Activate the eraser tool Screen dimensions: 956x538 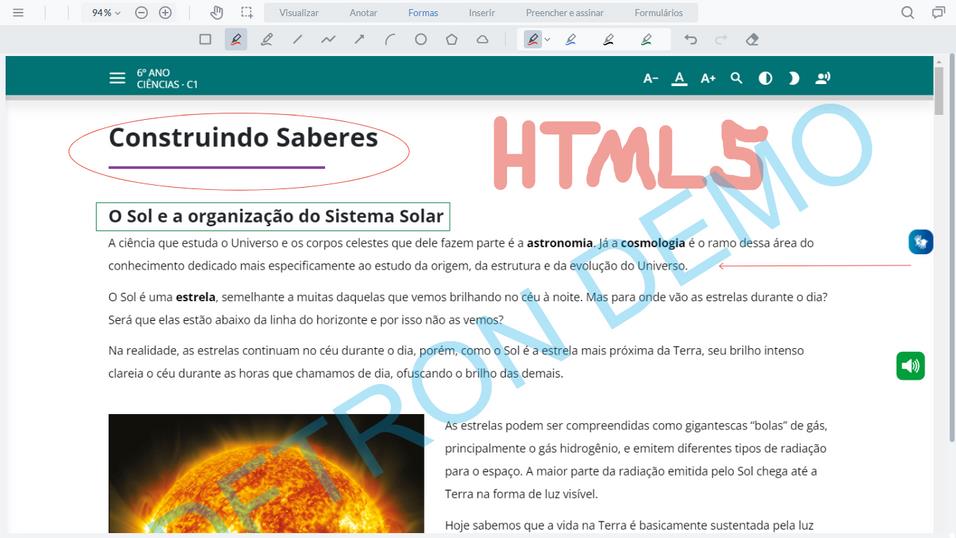[x=752, y=40]
